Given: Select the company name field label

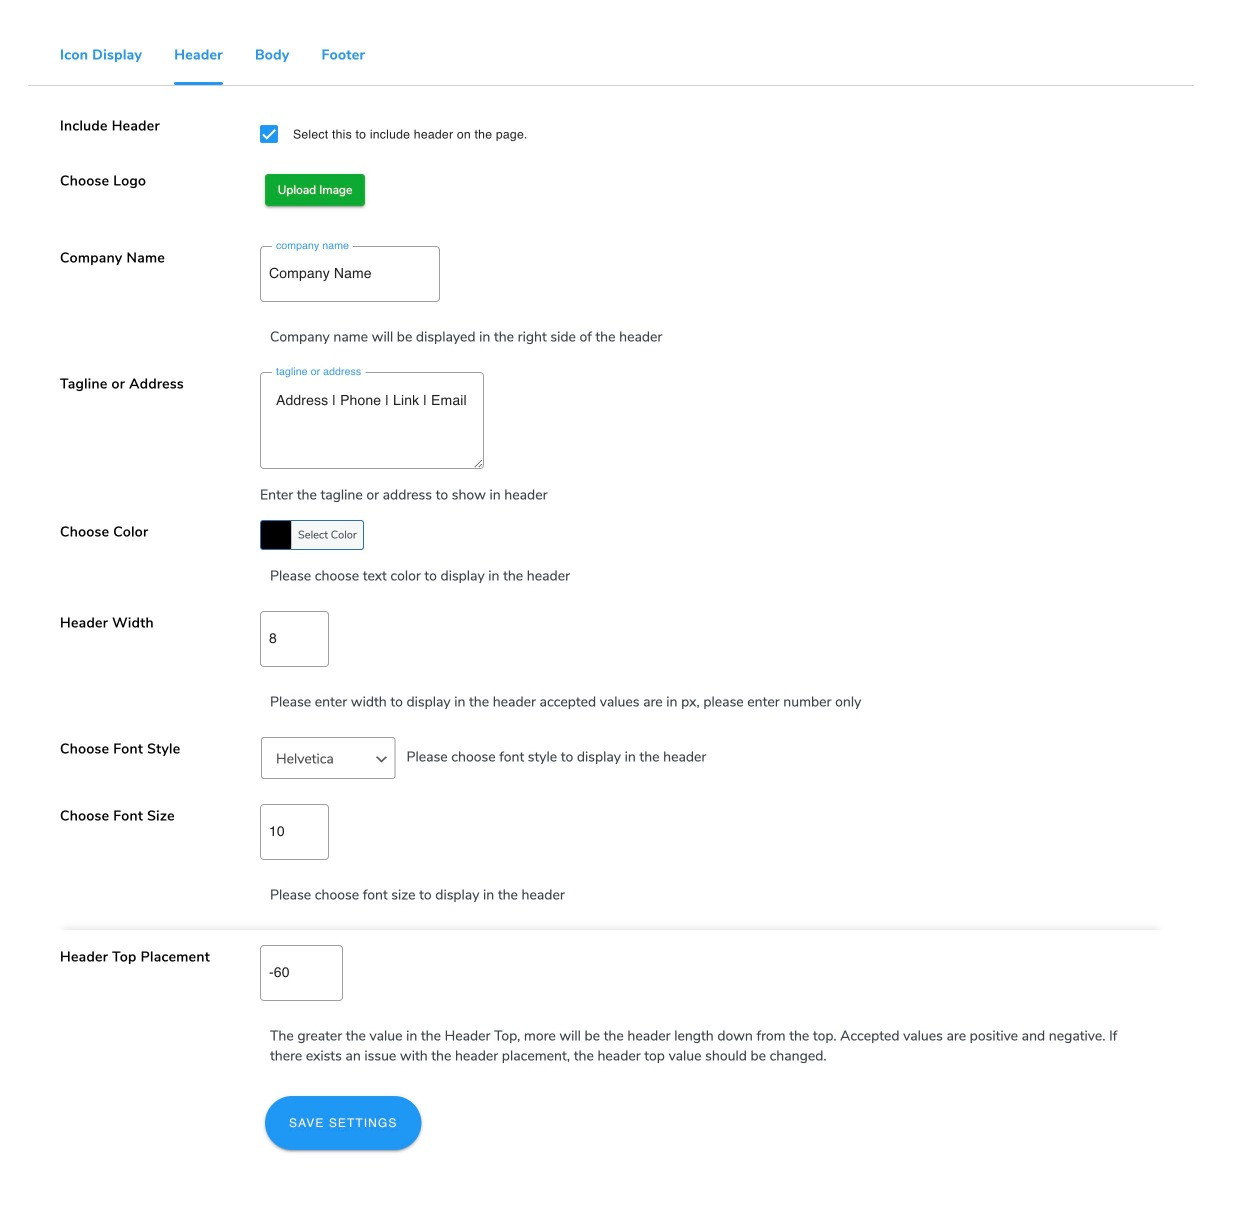Looking at the screenshot, I should 311,245.
